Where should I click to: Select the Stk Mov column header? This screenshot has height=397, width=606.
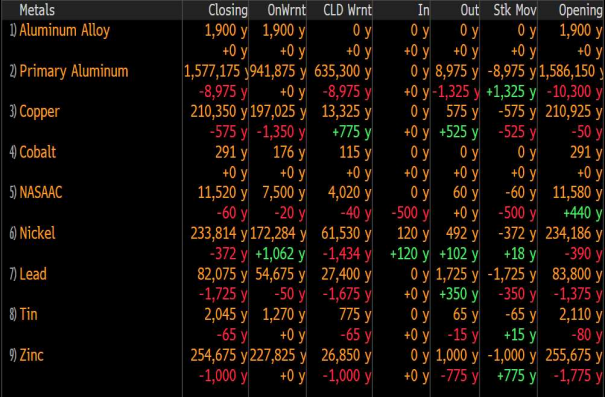pos(515,10)
